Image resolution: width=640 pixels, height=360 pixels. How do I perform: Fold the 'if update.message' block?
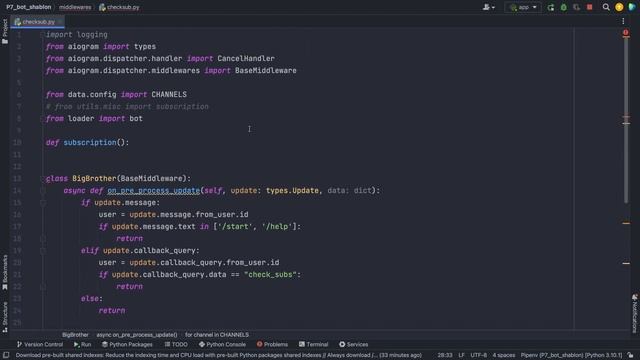click(42, 202)
